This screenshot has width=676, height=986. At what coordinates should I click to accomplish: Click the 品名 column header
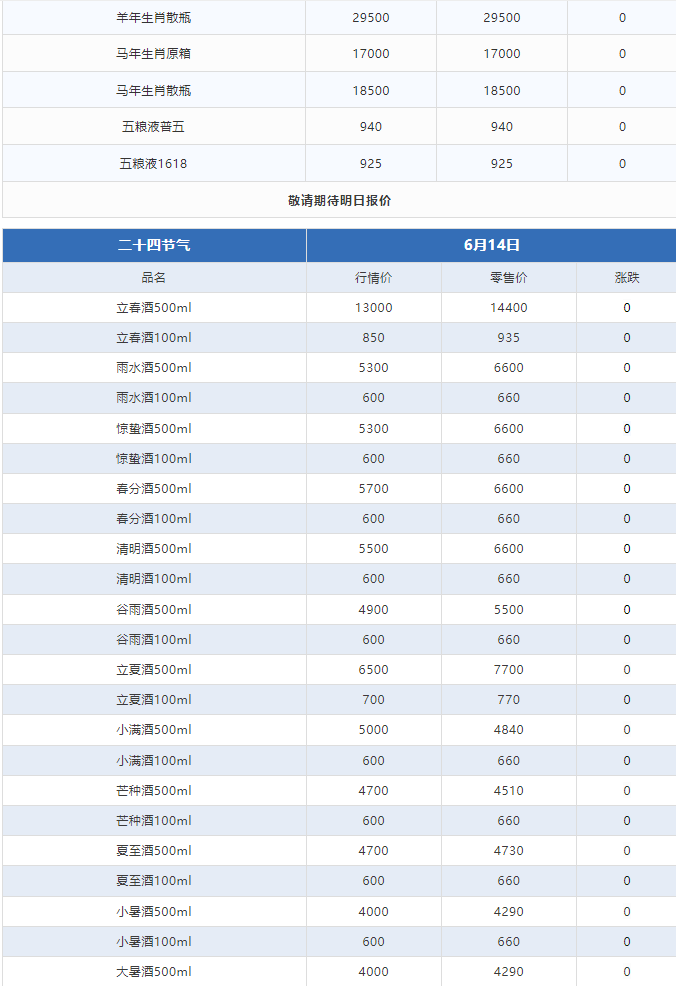pos(153,277)
